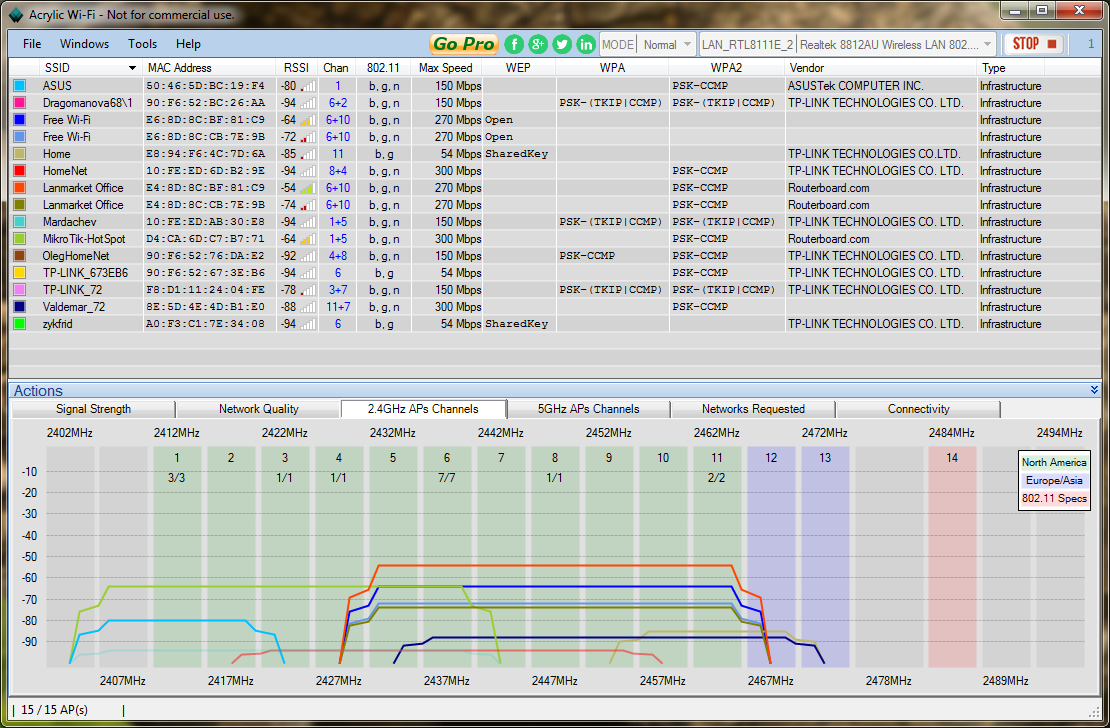The width and height of the screenshot is (1110, 728).
Task: Sort the list by Max Speed column
Action: coord(445,68)
